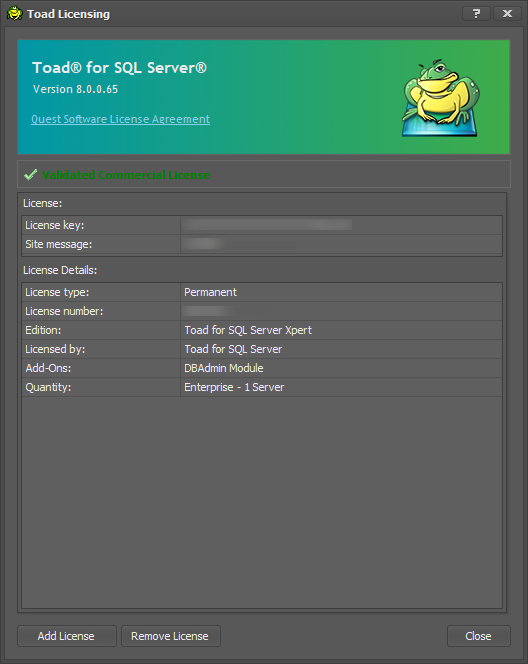528x664 pixels.
Task: Open help with the question mark button
Action: (476, 14)
